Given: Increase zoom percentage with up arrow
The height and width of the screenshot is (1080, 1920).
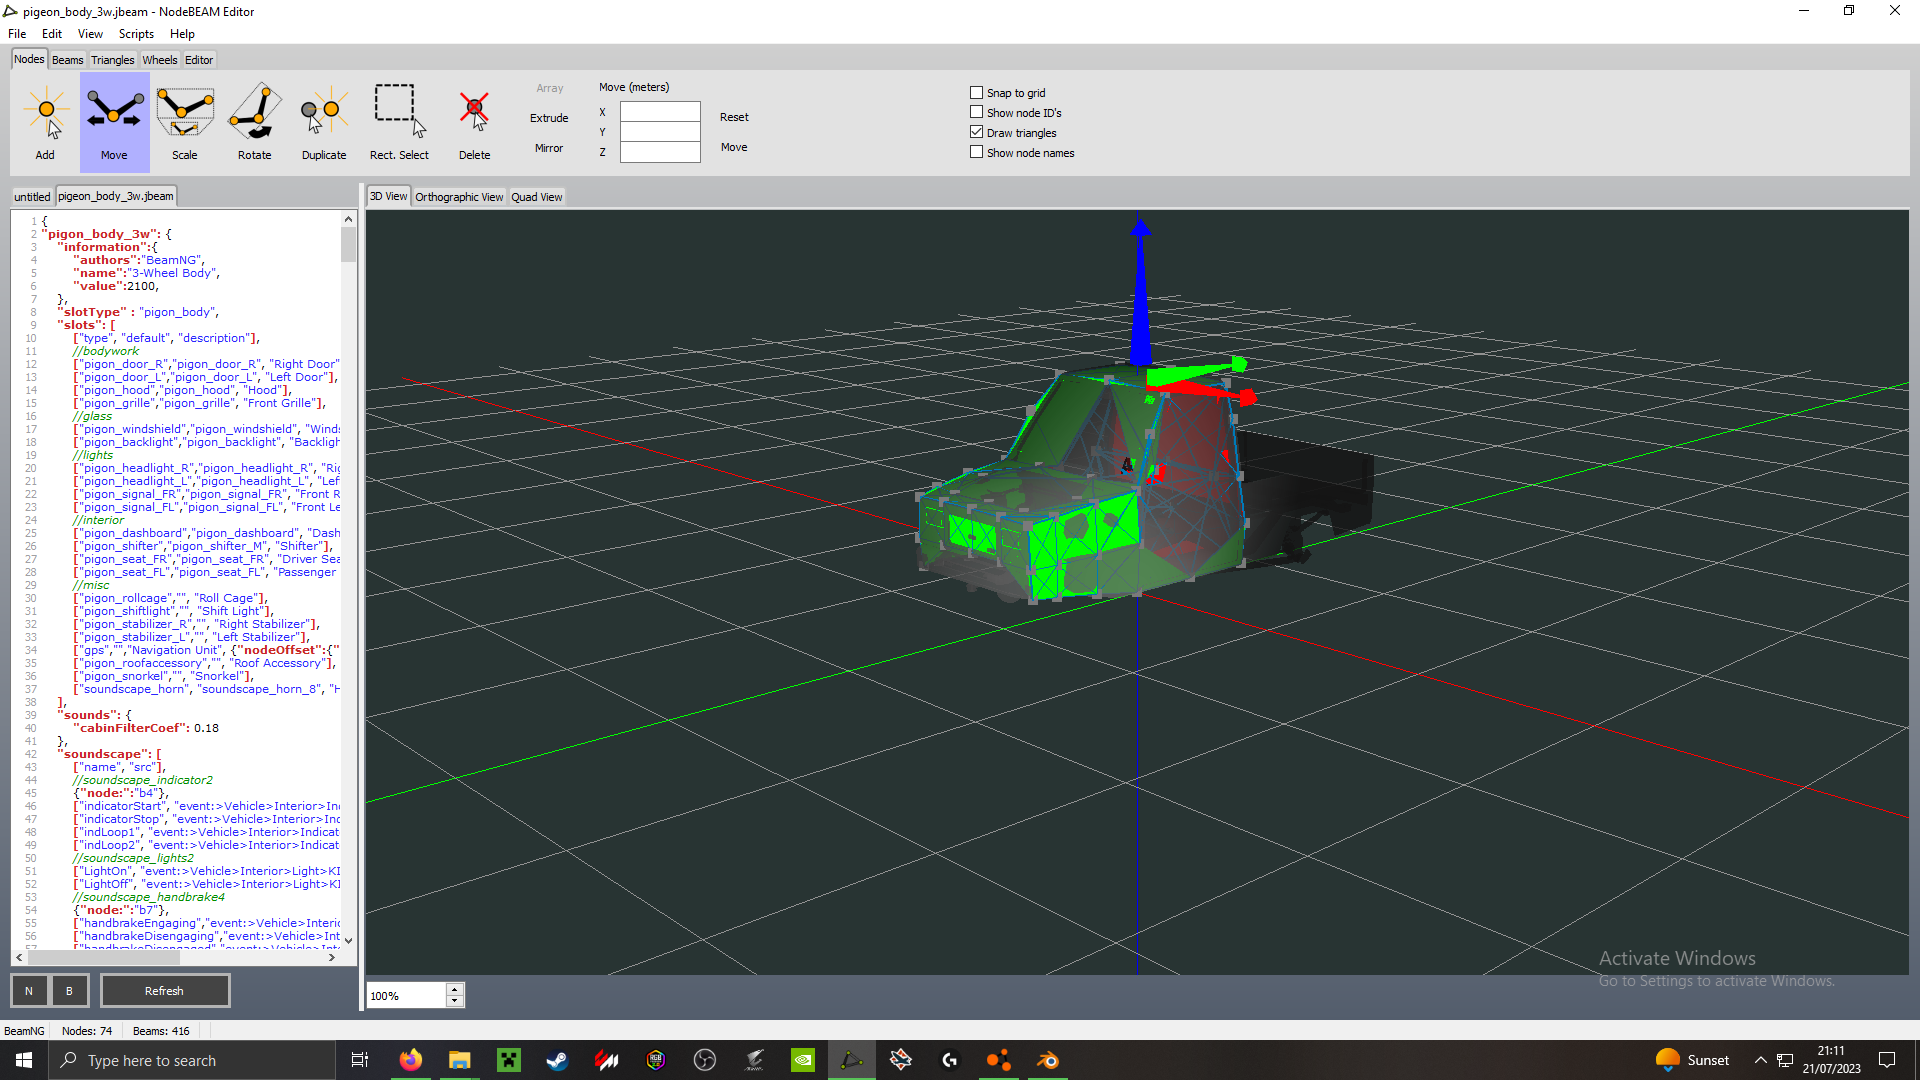Looking at the screenshot, I should point(455,989).
